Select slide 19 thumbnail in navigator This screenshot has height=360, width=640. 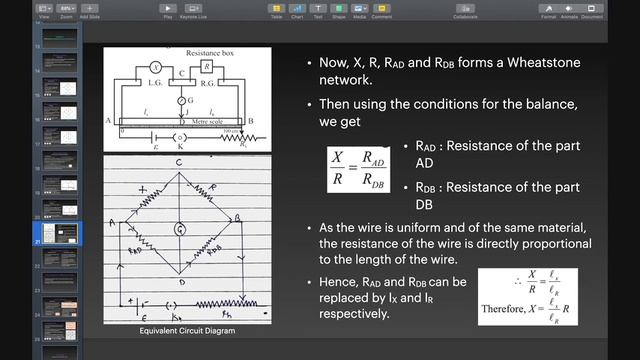tap(60, 185)
